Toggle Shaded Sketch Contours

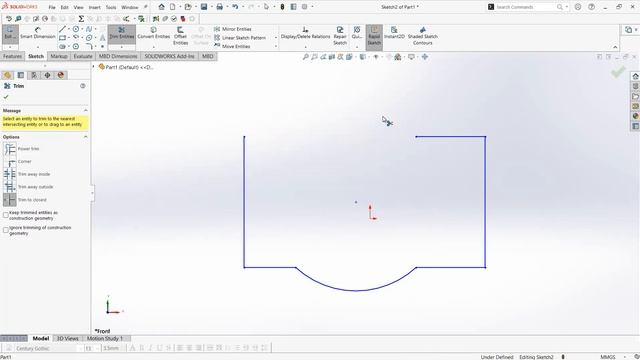(x=422, y=36)
